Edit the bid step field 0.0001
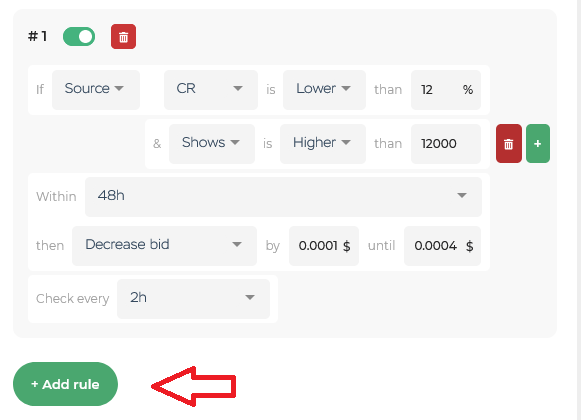The height and width of the screenshot is (420, 581). [323, 246]
